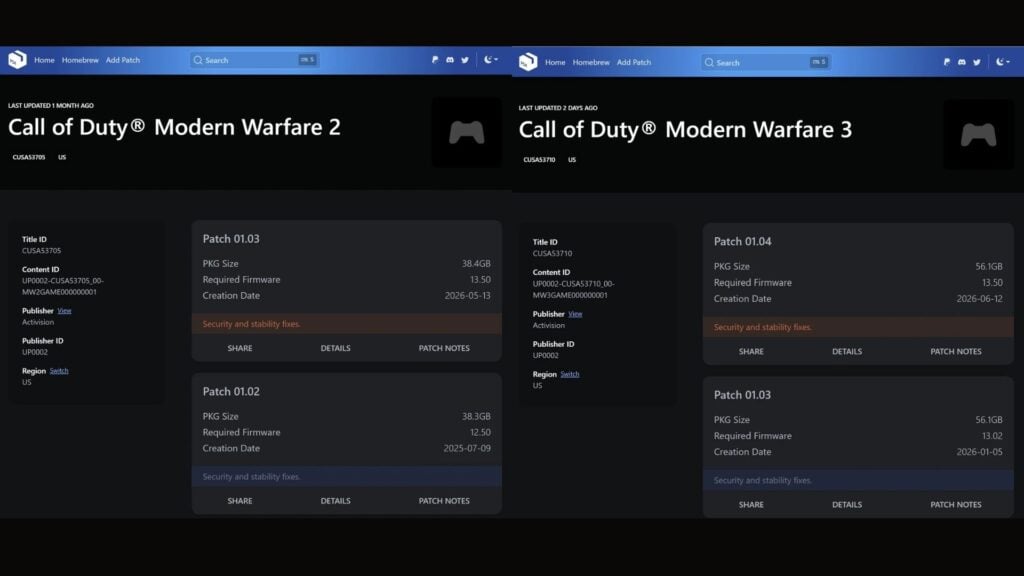This screenshot has height=576, width=1024.
Task: Click the CUSA53705 tag under the title
Action: tap(29, 157)
